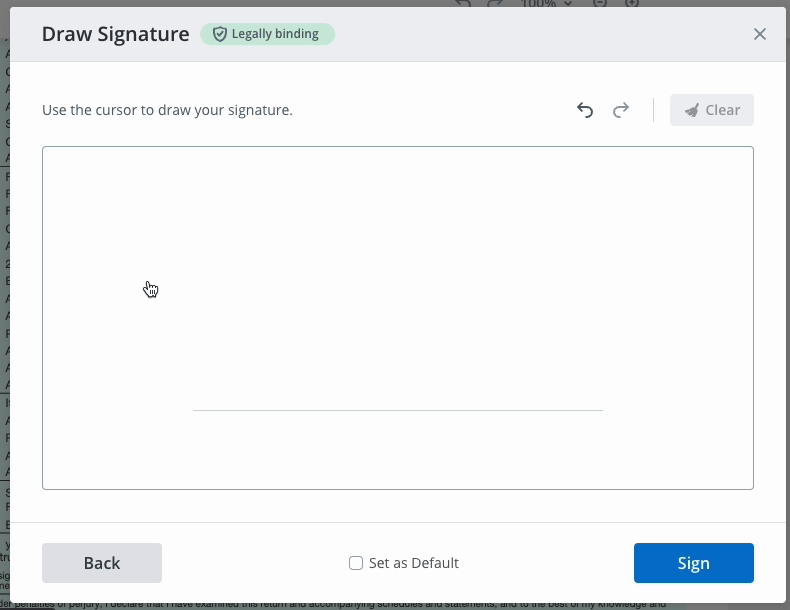Screen dimensions: 790x610
Task: Click the Draw Signature title
Action: click(115, 34)
